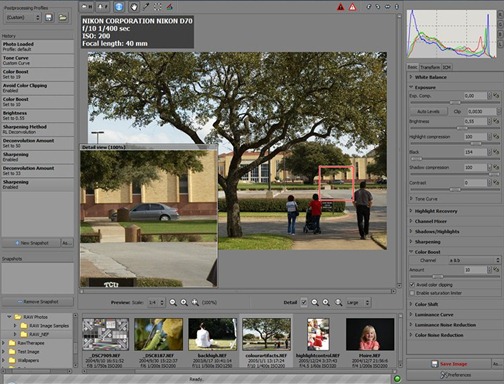Toggle top panel hide button
This screenshot has width=504, height=384.
[x=102, y=6]
